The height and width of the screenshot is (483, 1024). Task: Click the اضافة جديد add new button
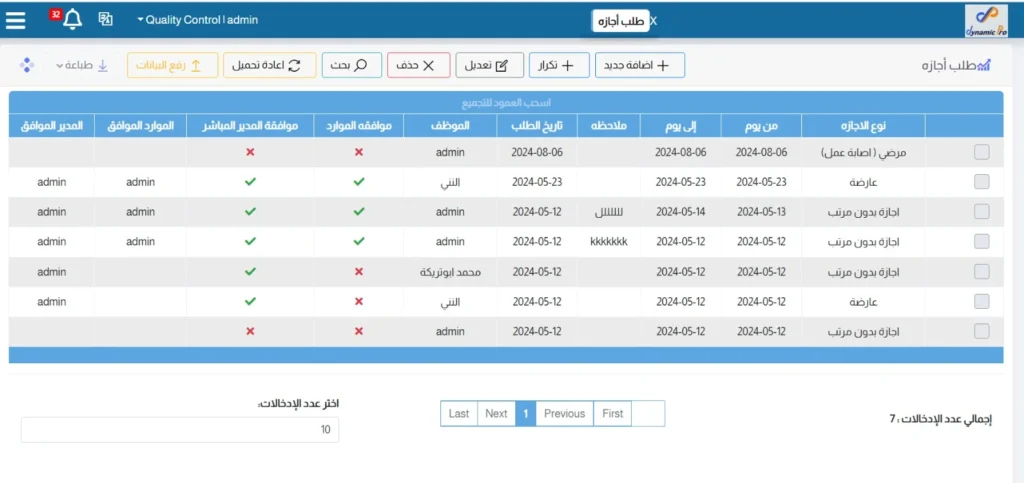640,65
